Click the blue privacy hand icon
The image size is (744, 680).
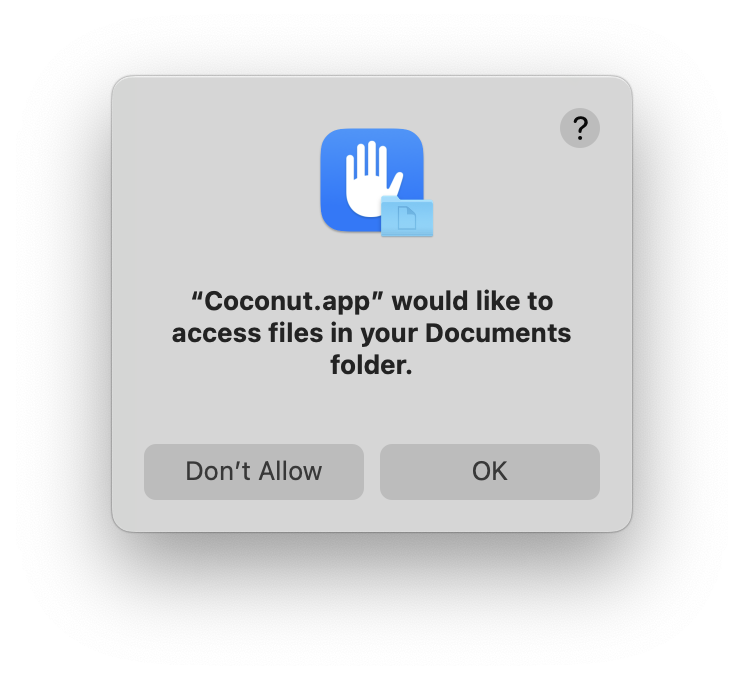[372, 180]
